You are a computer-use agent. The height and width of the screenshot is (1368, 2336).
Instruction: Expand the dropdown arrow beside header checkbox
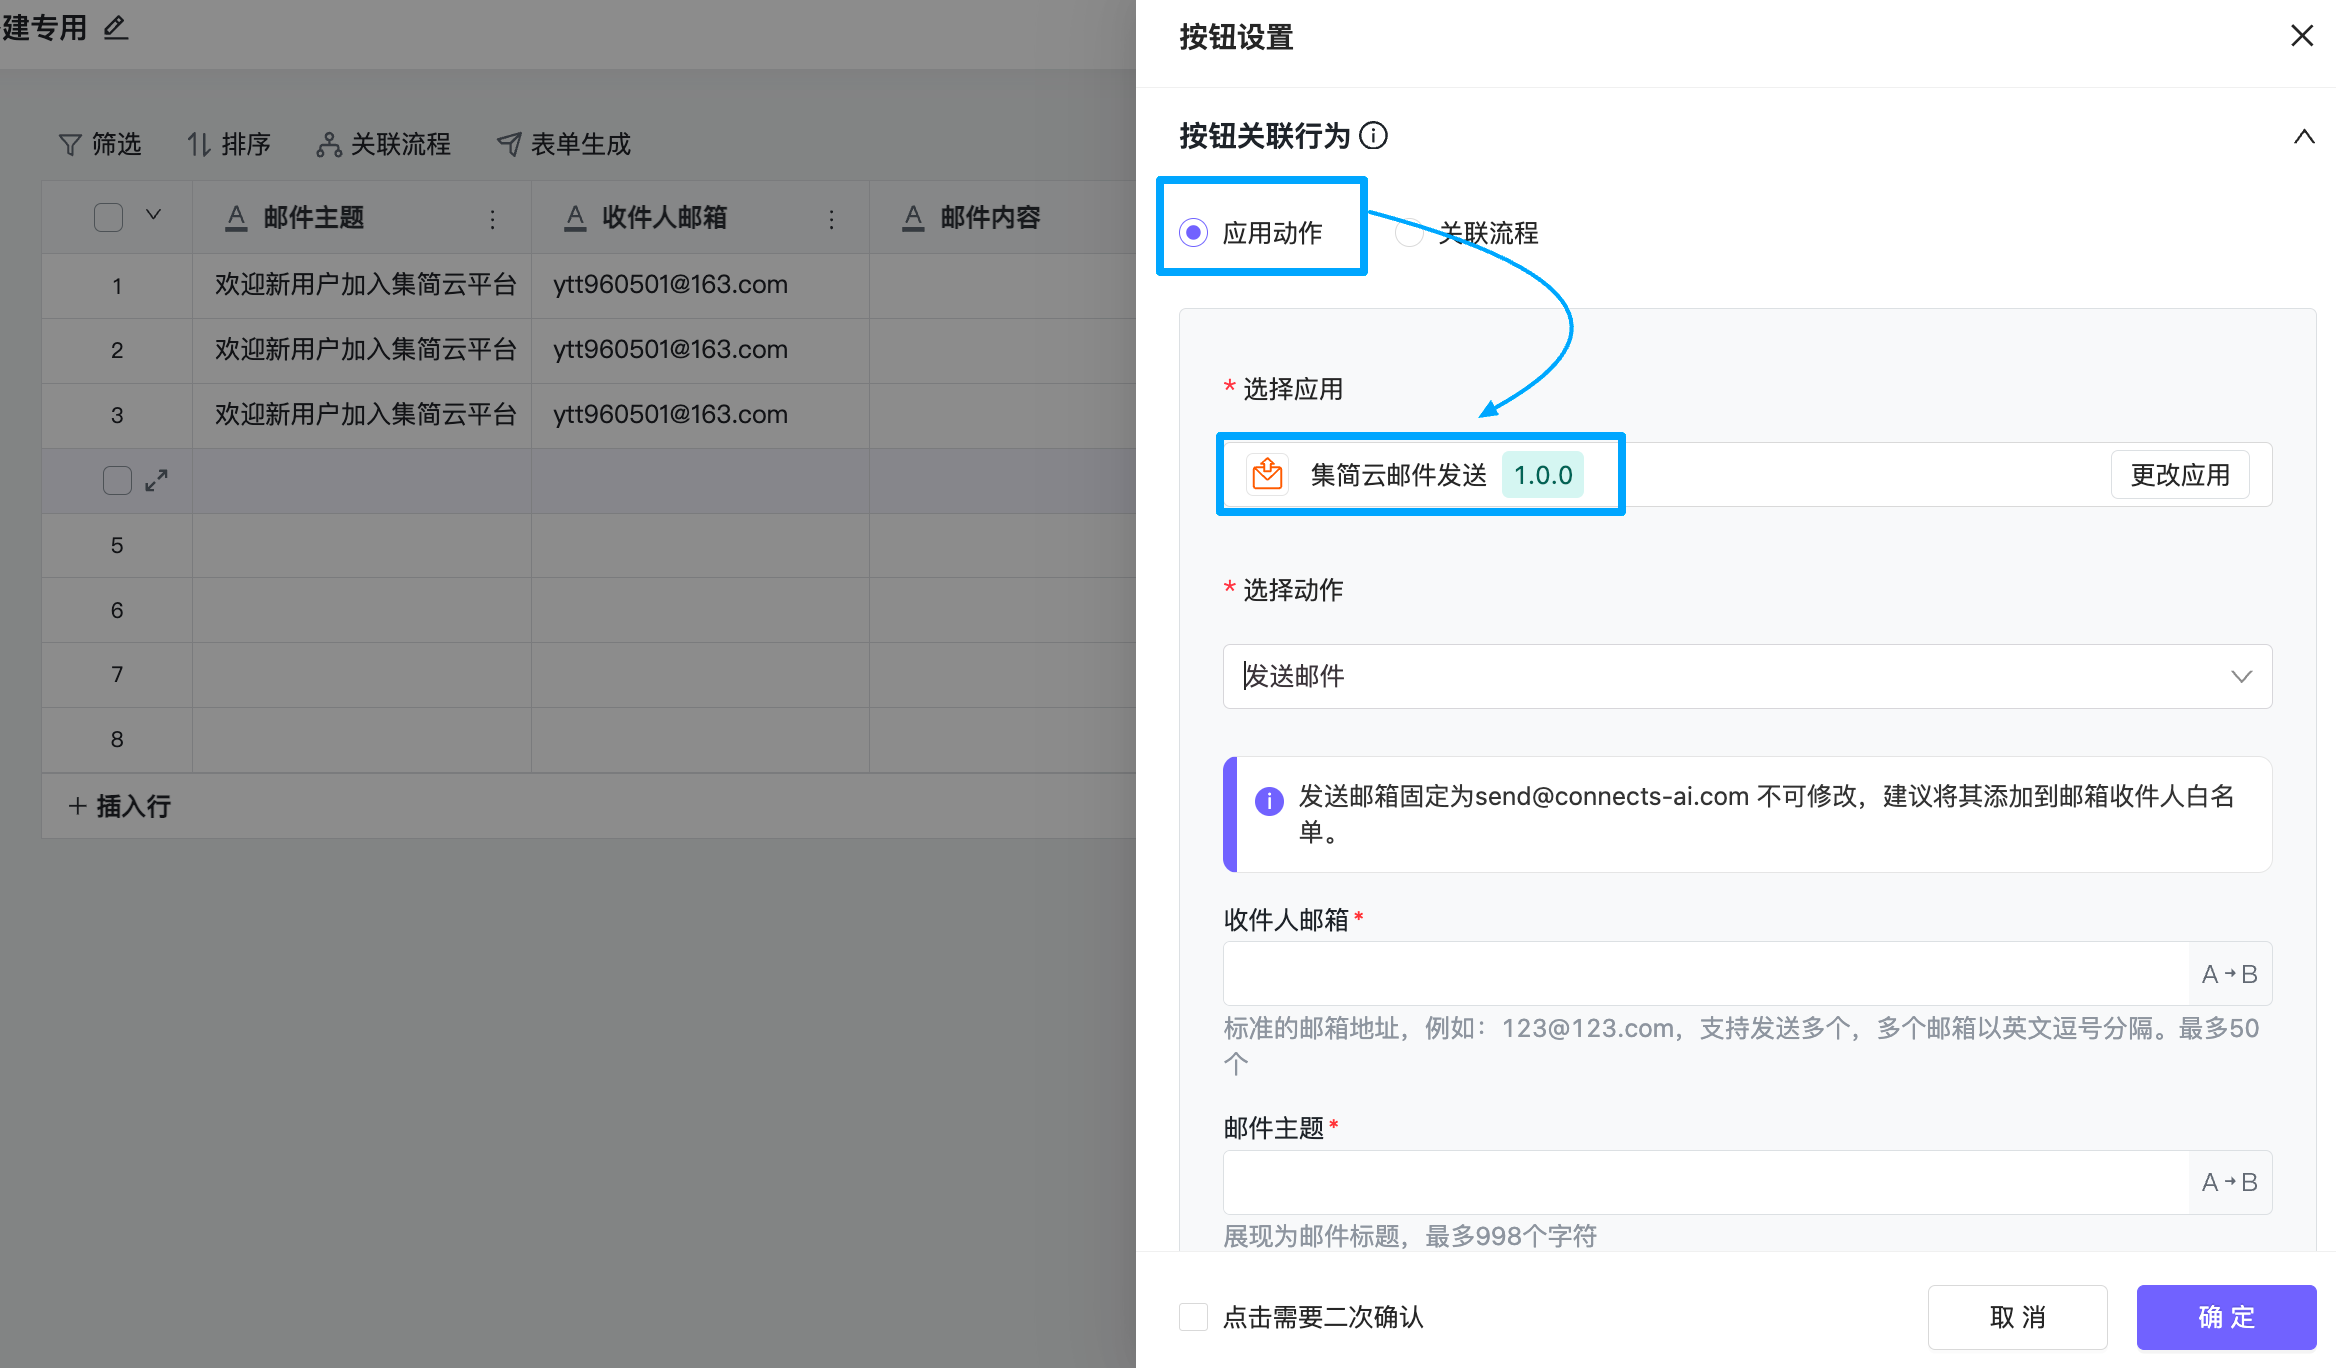153,215
